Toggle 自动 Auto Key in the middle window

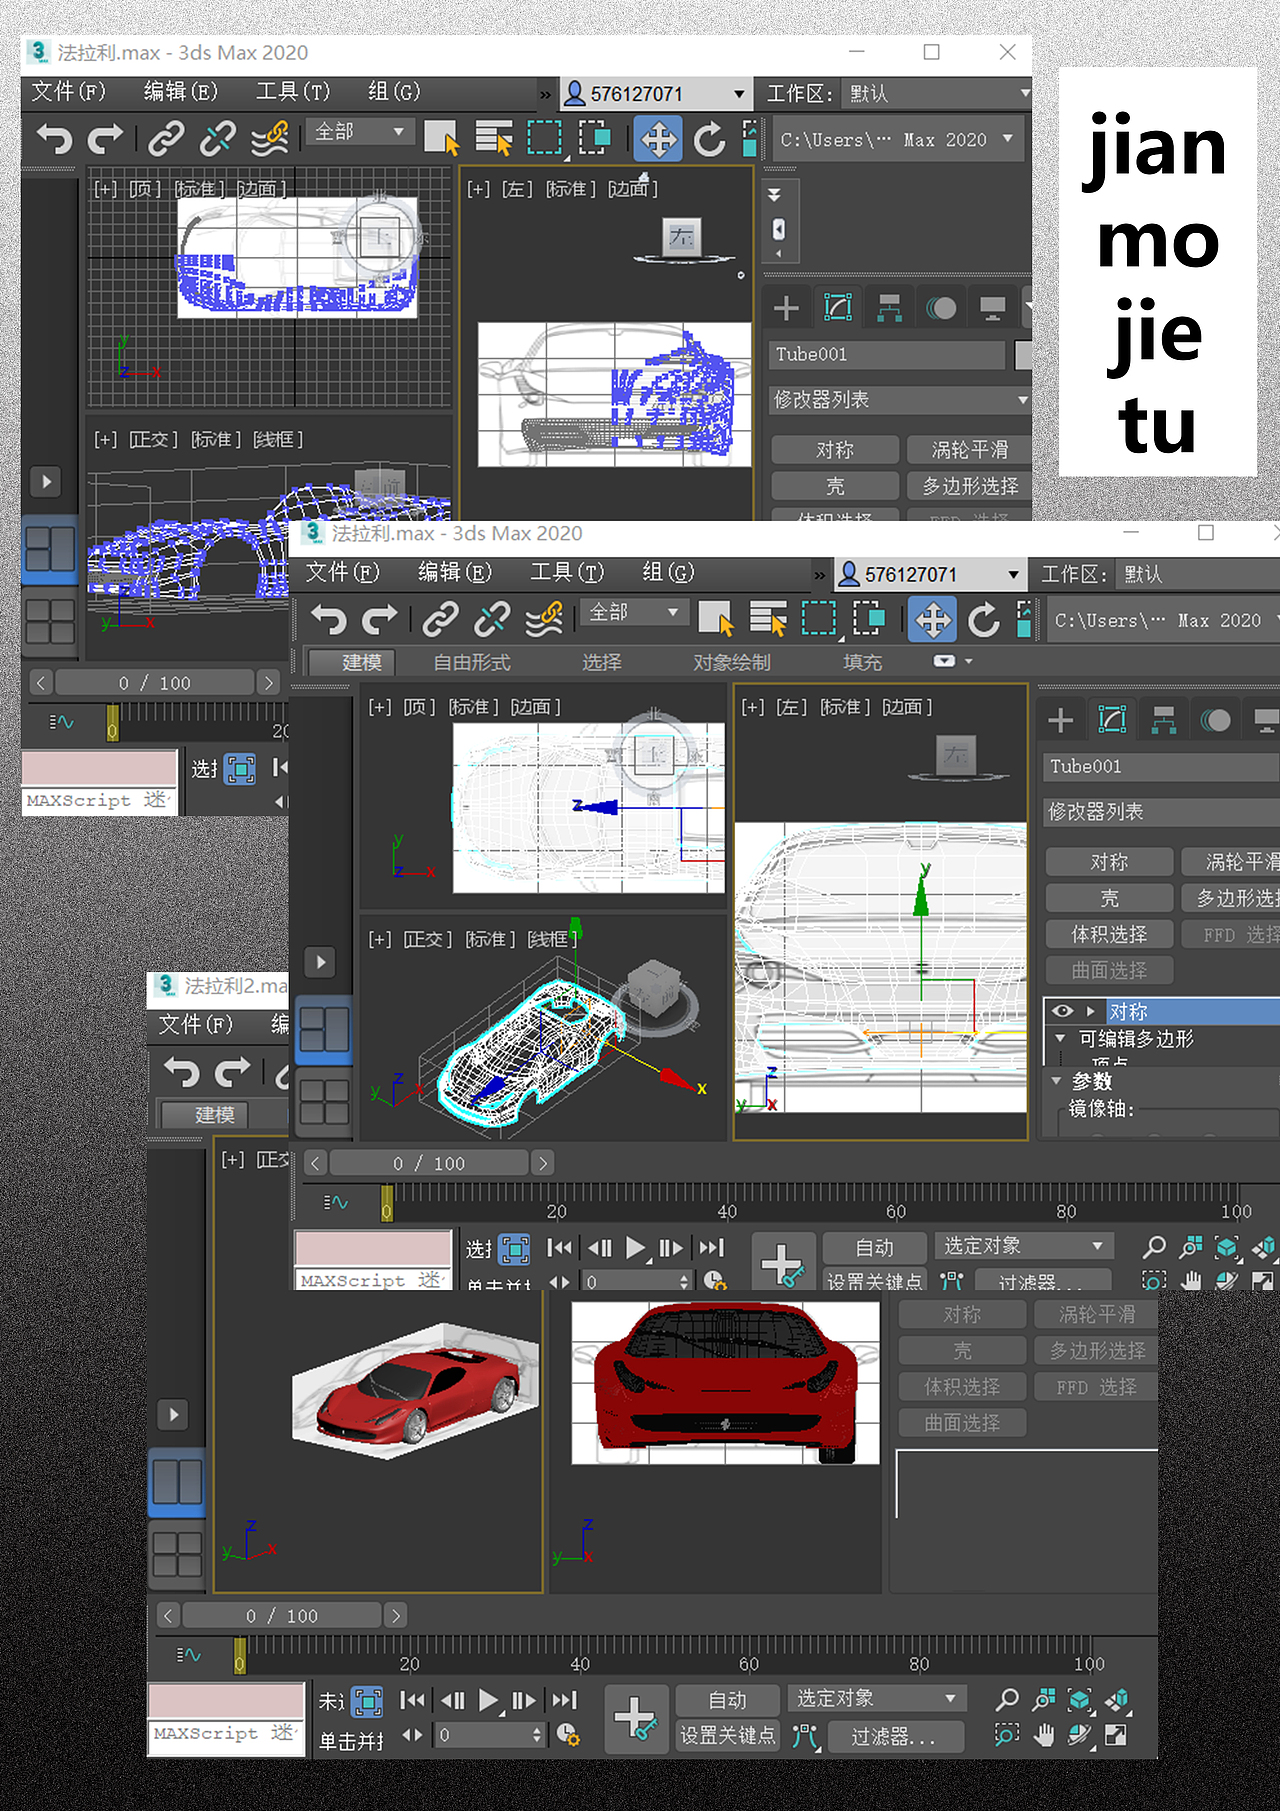pos(874,1247)
